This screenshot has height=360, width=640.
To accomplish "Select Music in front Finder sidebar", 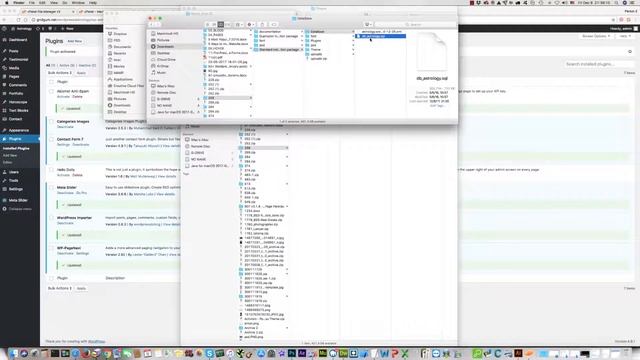I will tap(161, 73).
